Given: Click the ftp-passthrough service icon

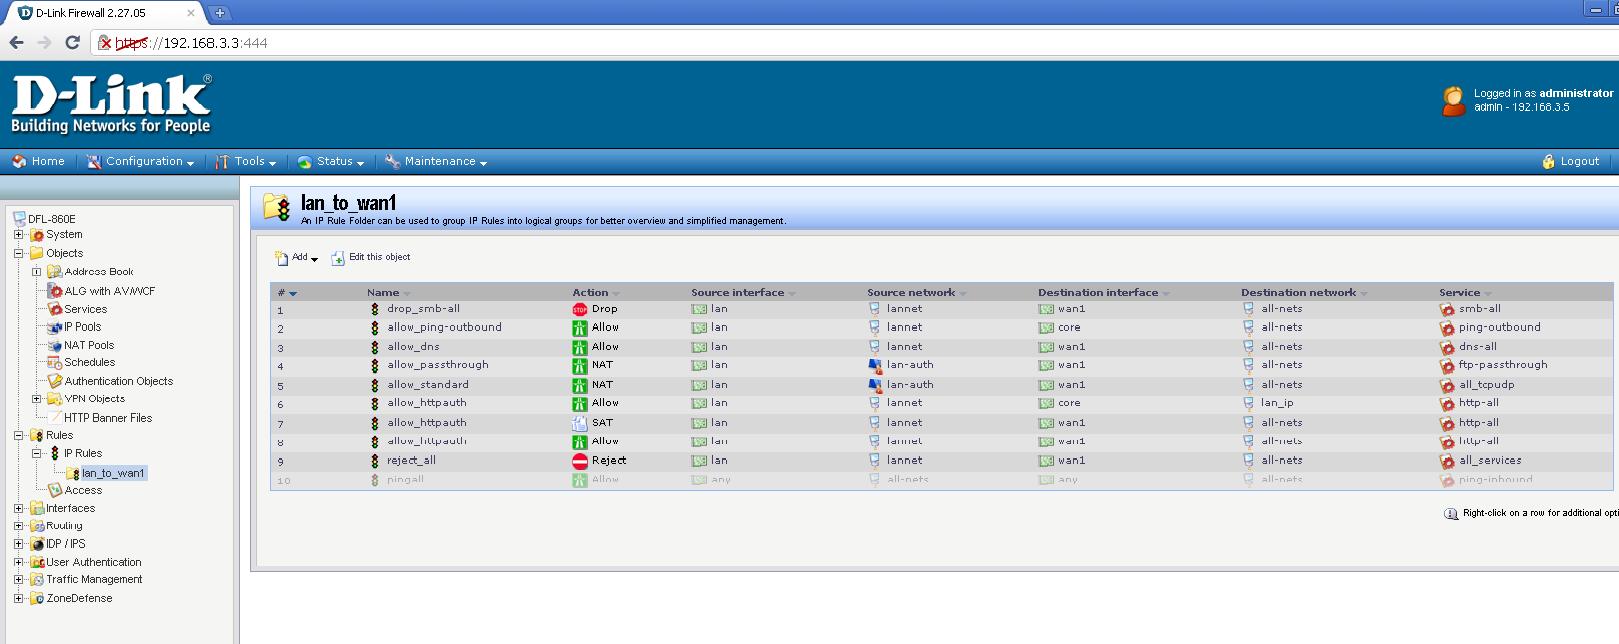Looking at the screenshot, I should pos(1447,366).
